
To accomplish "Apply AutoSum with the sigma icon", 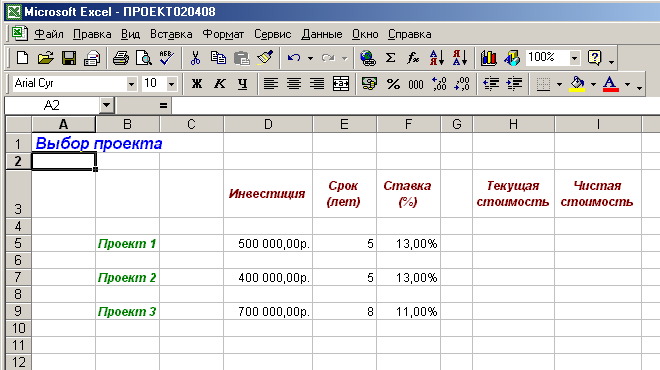I will tap(391, 58).
